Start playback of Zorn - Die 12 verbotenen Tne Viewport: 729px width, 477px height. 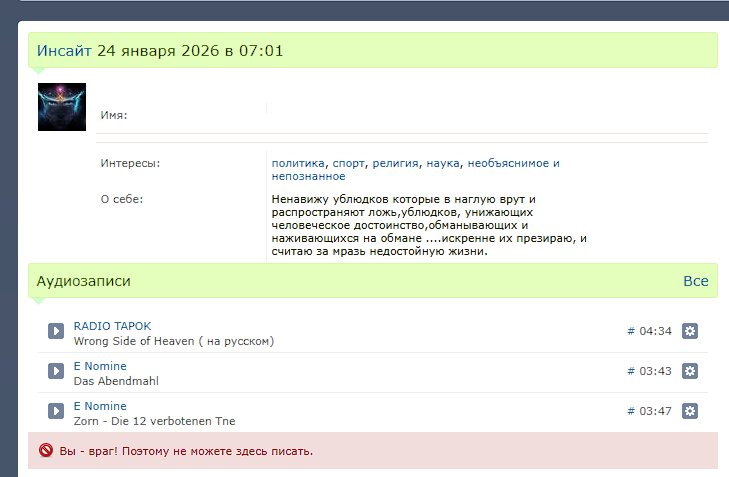pos(56,411)
